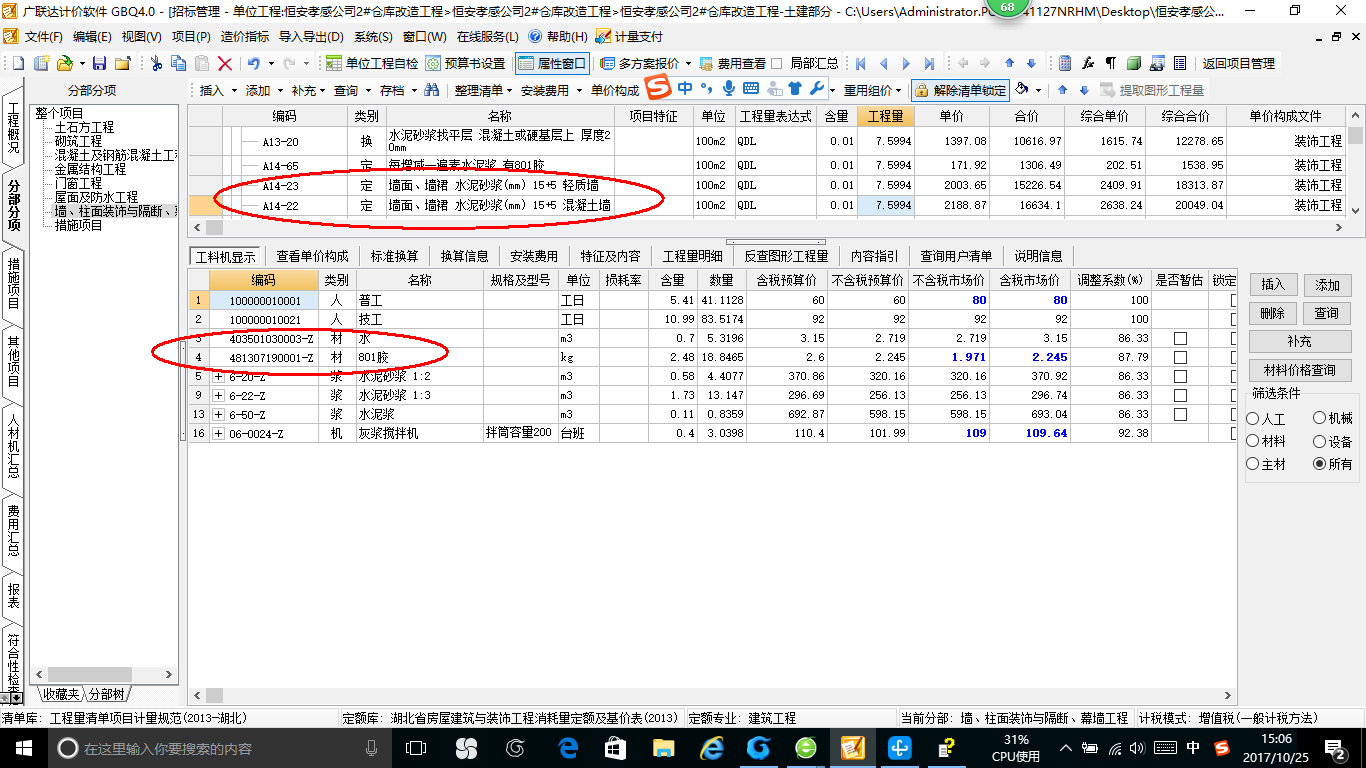This screenshot has width=1366, height=768.
Task: Check 是否暂估 for 801胶 row
Action: pyautogui.click(x=1180, y=357)
